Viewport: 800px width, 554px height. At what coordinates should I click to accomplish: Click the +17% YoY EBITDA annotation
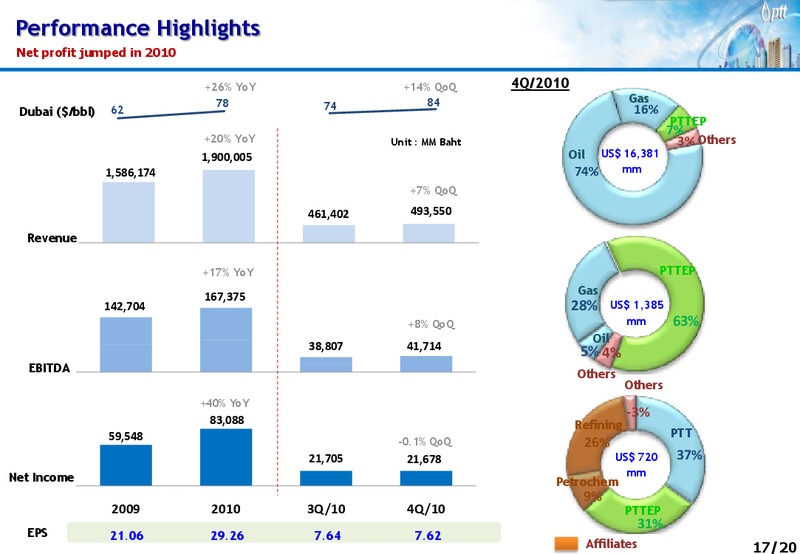228,272
